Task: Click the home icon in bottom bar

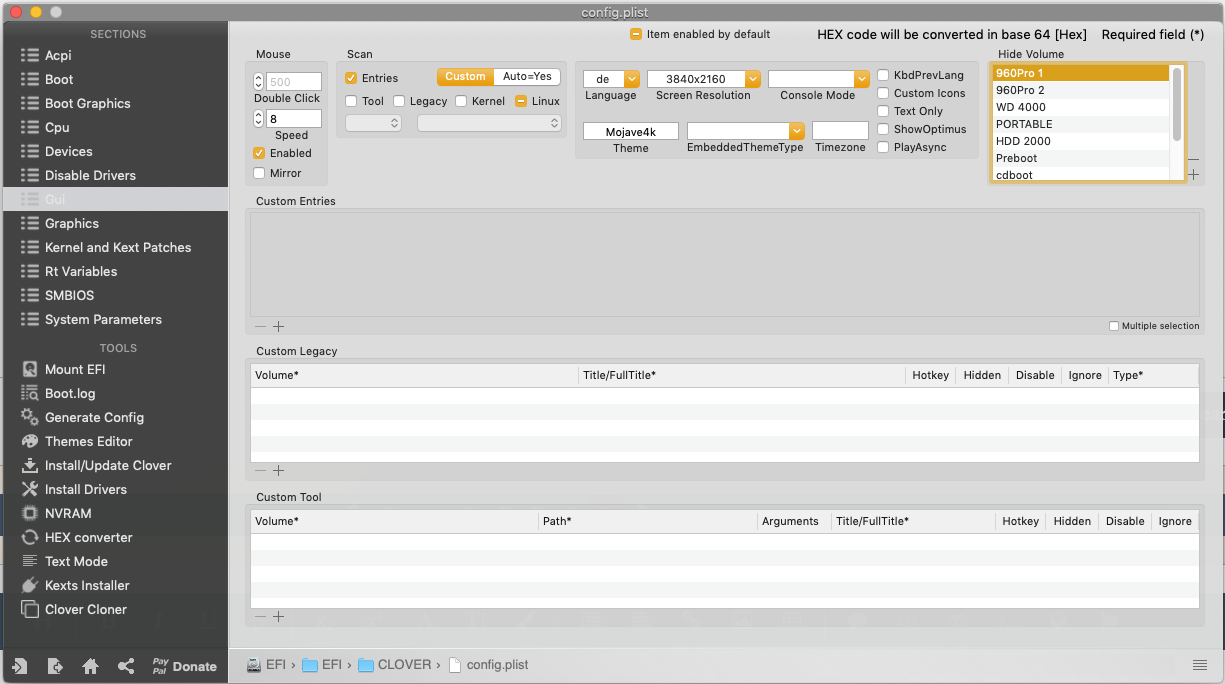Action: [x=90, y=666]
